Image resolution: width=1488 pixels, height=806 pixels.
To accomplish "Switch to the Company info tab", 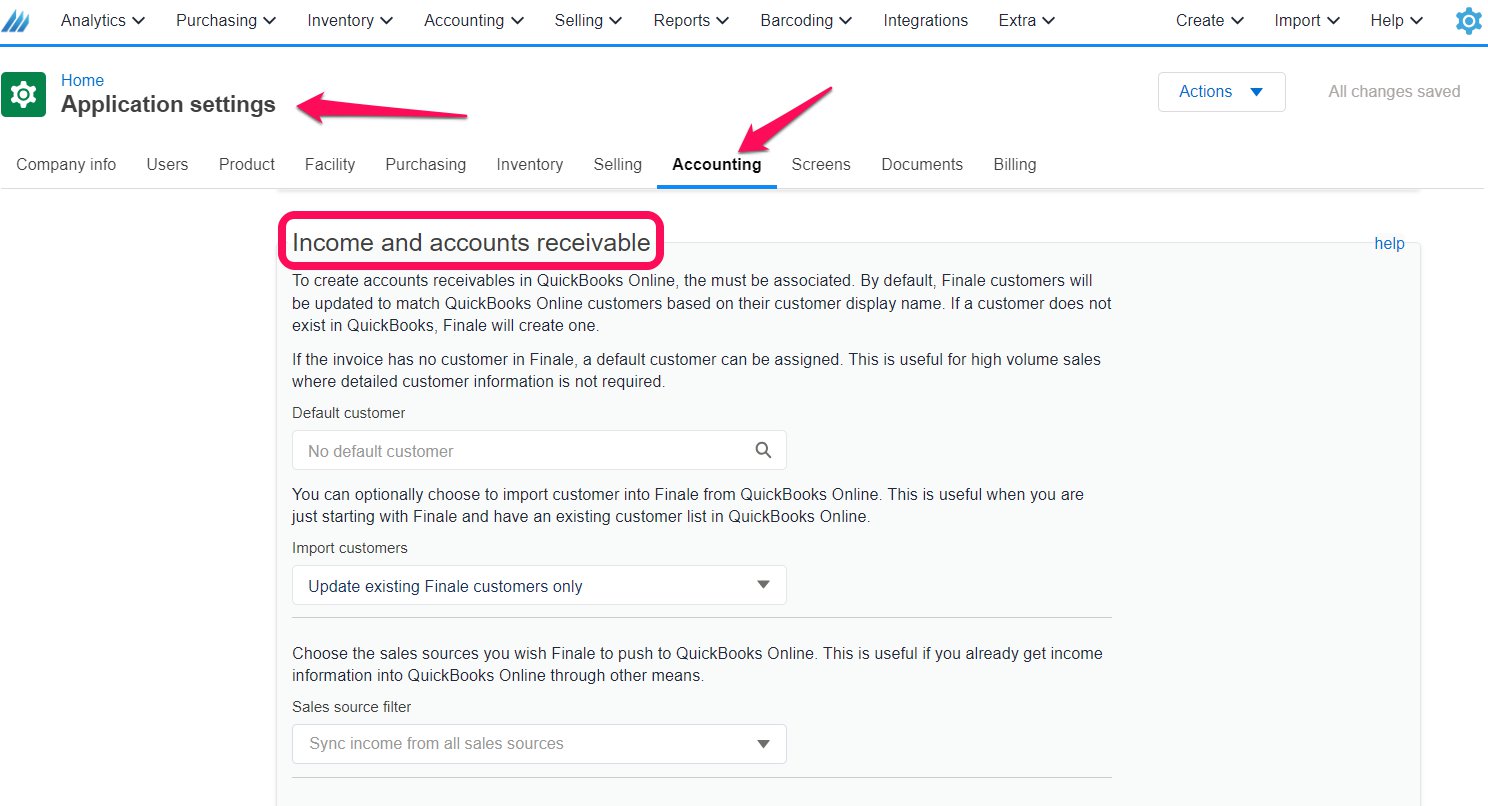I will coord(66,164).
